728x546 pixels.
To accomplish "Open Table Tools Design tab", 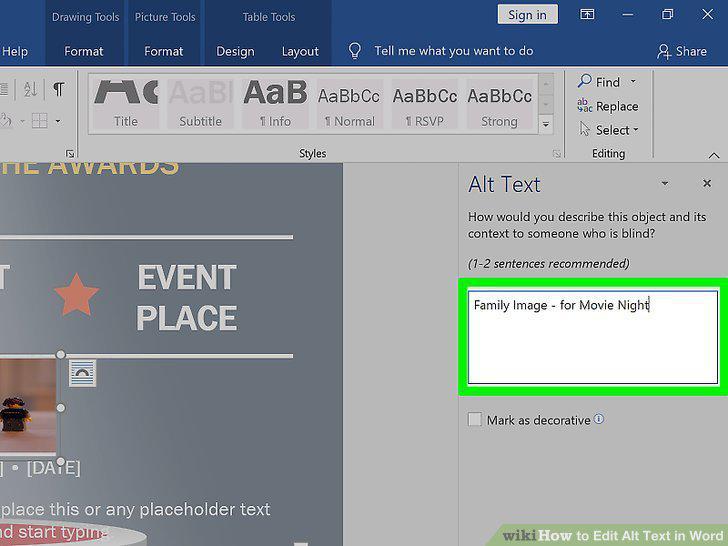I will 235,51.
